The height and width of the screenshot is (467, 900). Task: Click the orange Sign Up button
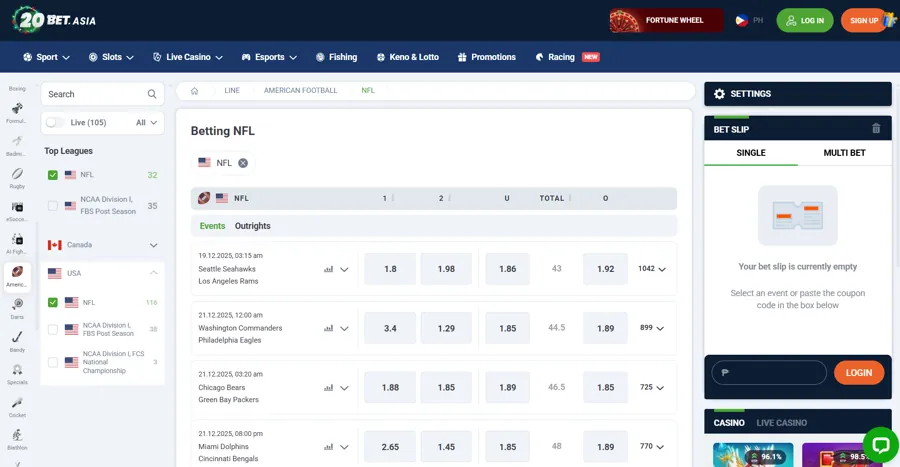[864, 20]
